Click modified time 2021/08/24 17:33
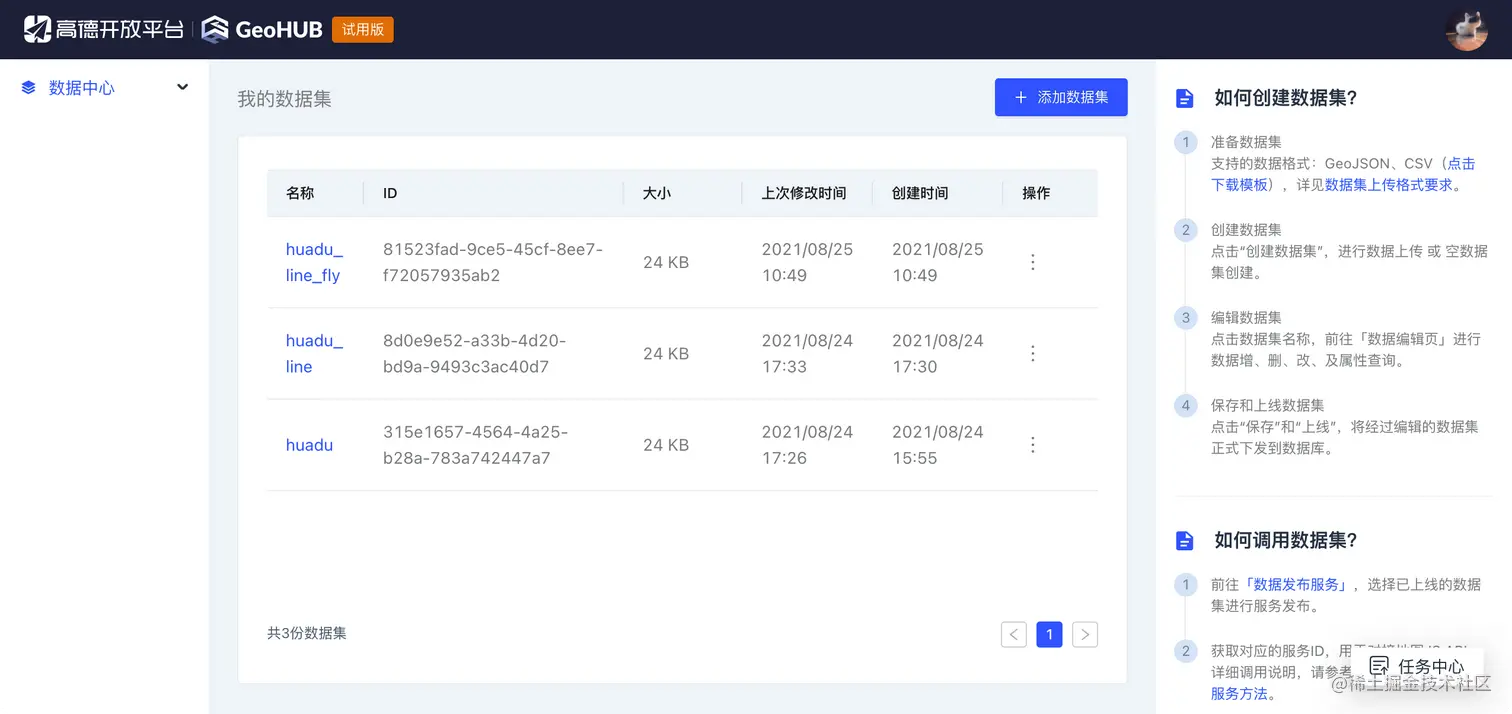This screenshot has width=1512, height=714. click(808, 353)
